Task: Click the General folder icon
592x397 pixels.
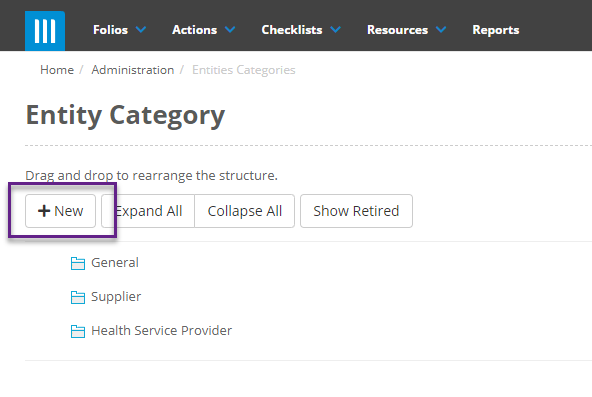Action: coord(78,263)
